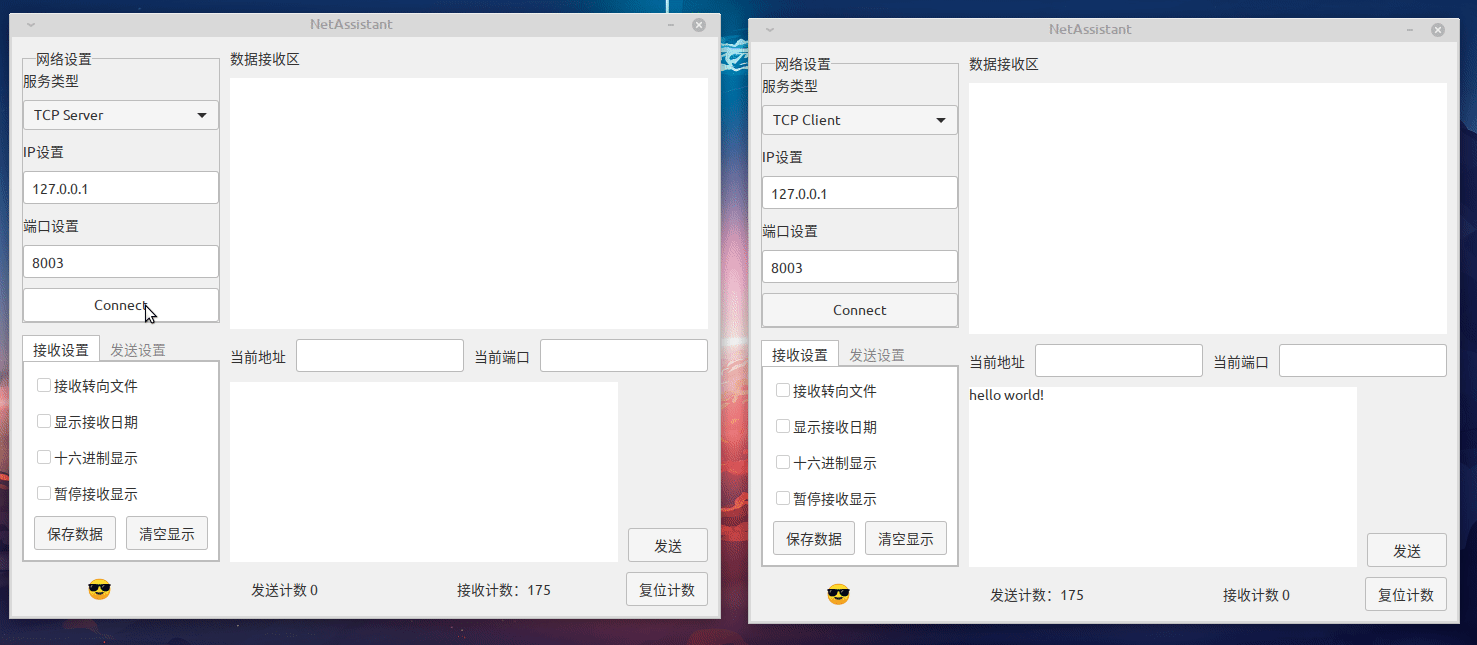1477x645 pixels.
Task: Switch to 发送设置 tab in the left window
Action: point(139,349)
